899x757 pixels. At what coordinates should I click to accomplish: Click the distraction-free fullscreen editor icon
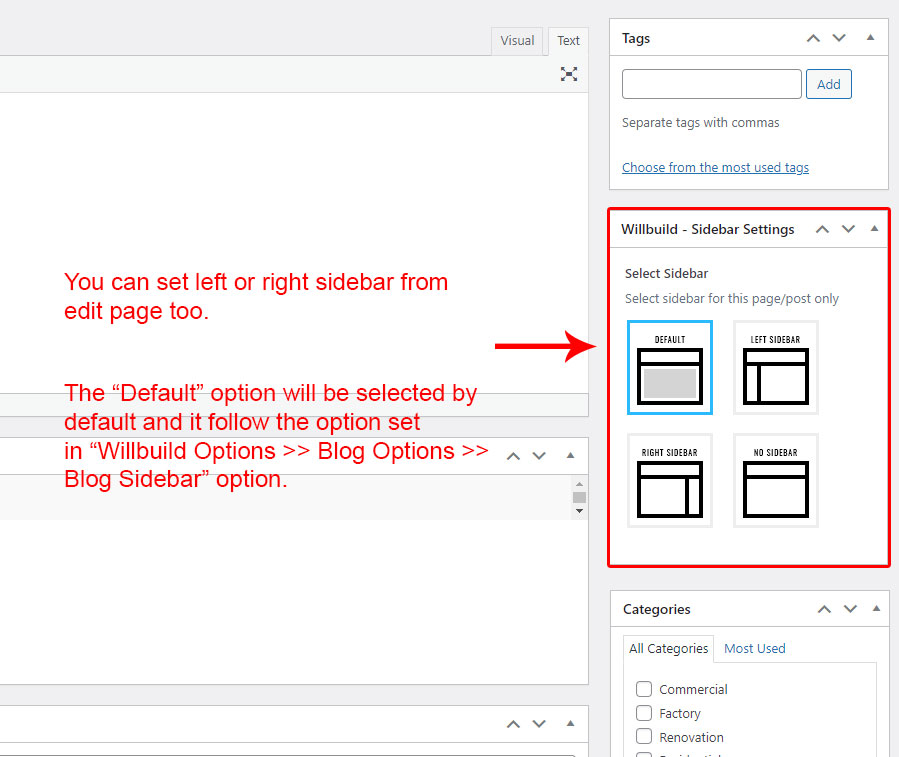click(569, 73)
